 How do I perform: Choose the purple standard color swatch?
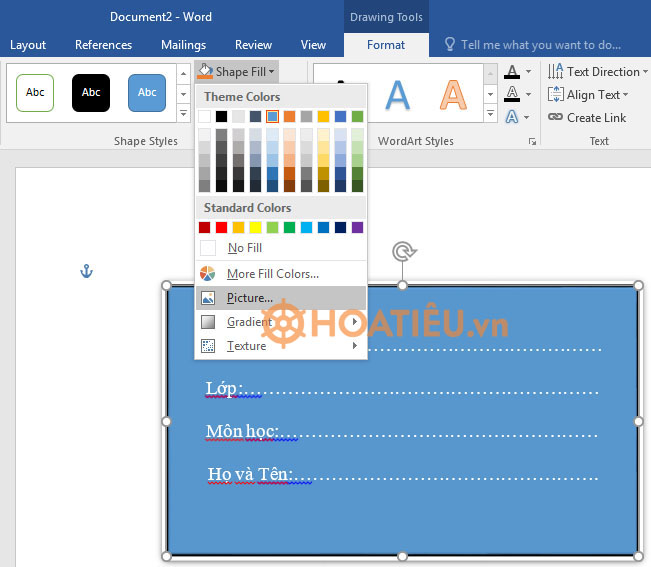[x=358, y=227]
